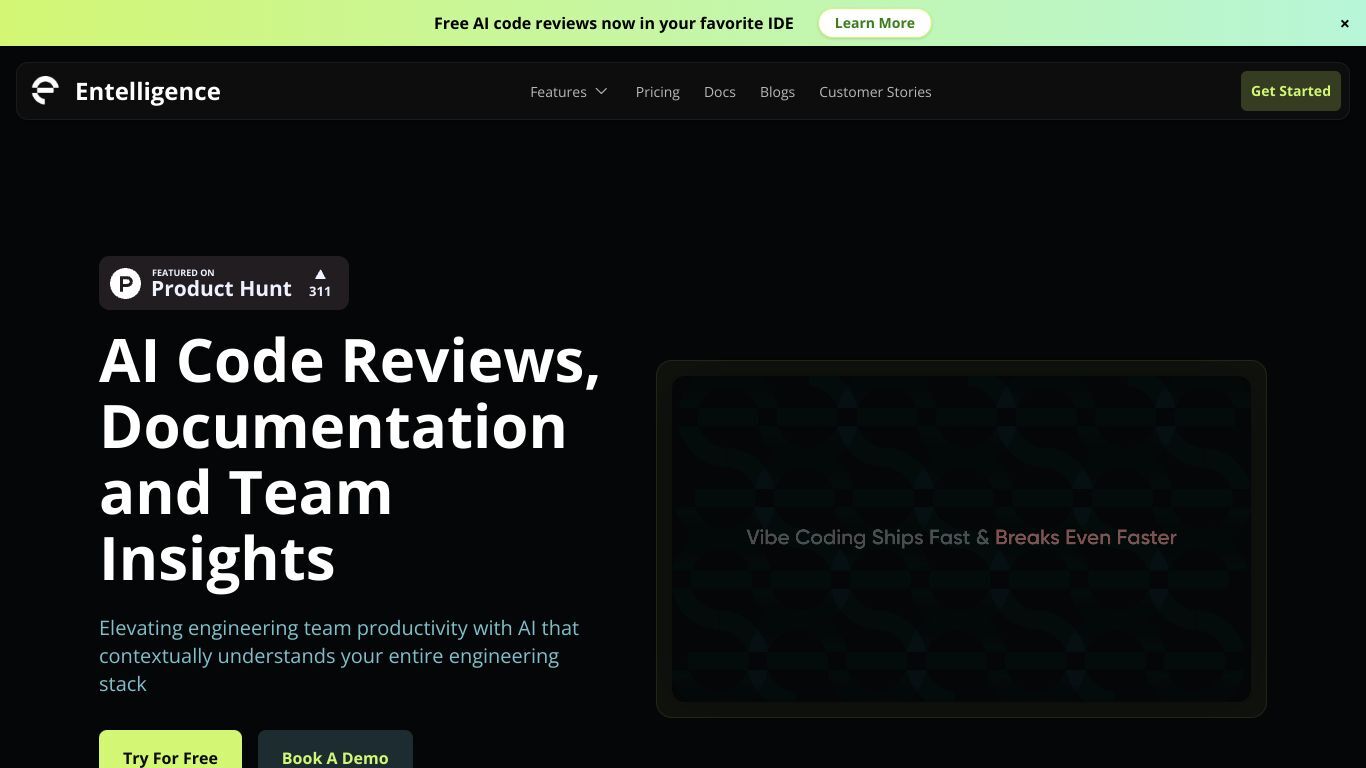
Task: Click the AI Code Reviews headline
Action: (350, 459)
